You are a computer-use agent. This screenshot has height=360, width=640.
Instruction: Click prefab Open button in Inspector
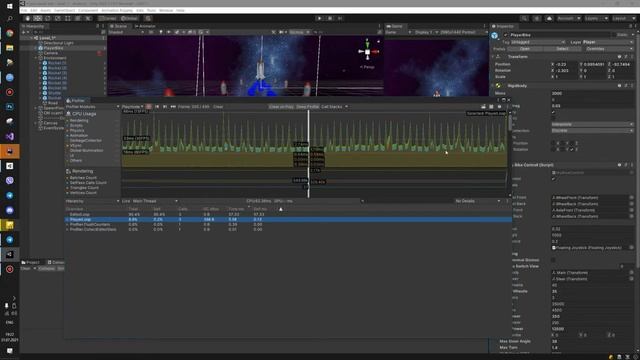(524, 49)
